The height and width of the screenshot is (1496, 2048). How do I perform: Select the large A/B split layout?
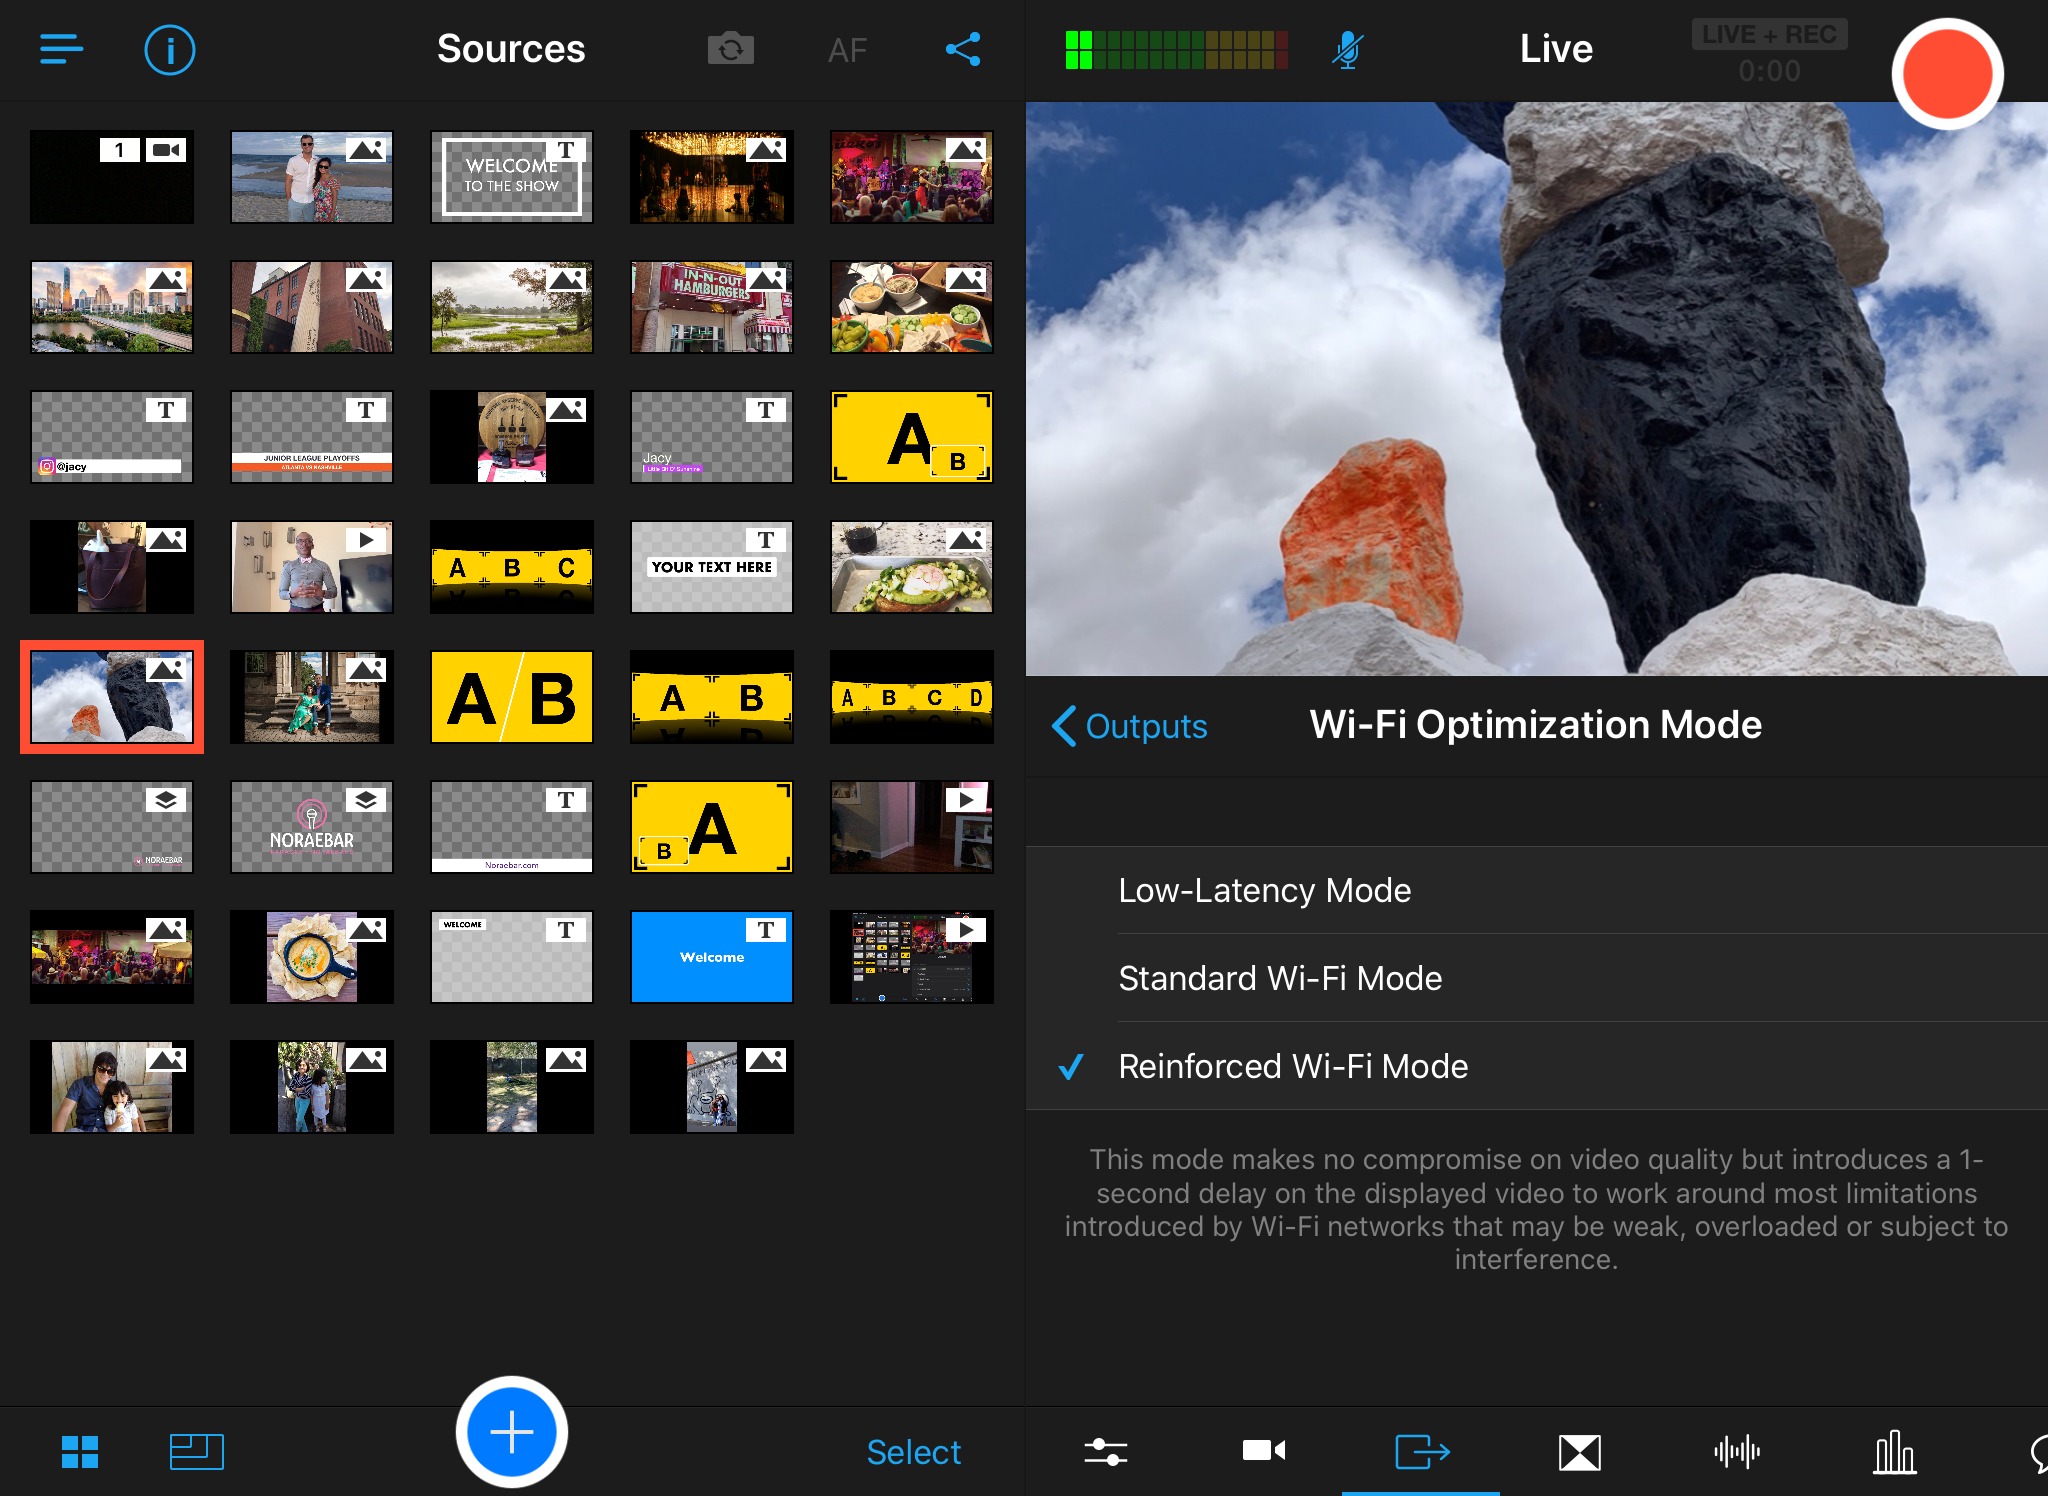pos(512,697)
